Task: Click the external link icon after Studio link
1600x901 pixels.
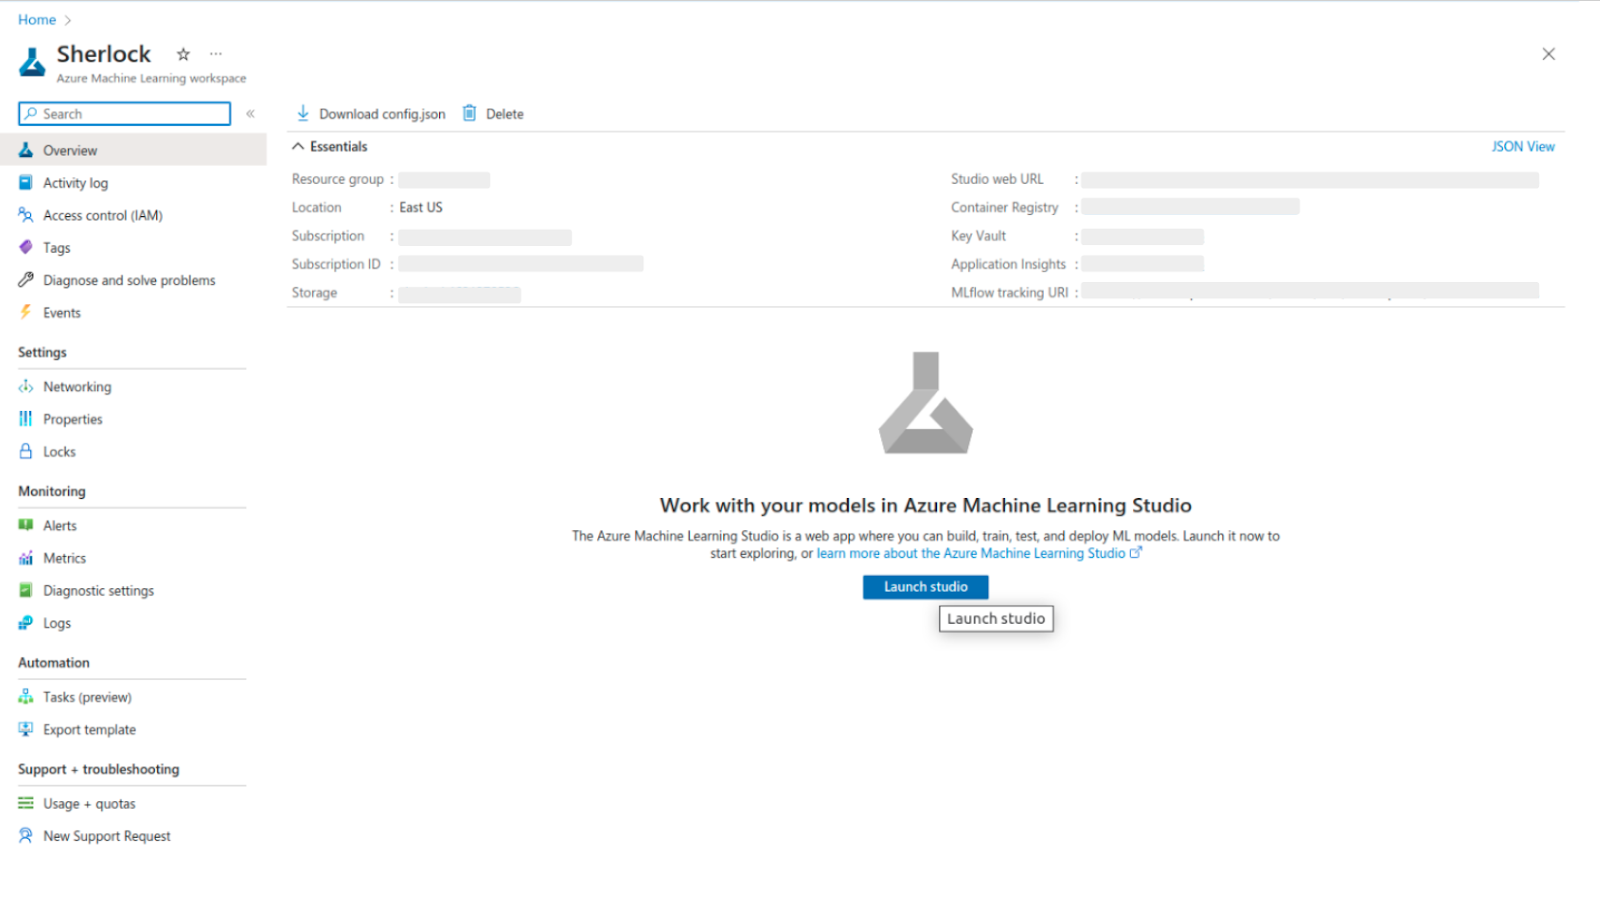Action: pos(1135,552)
